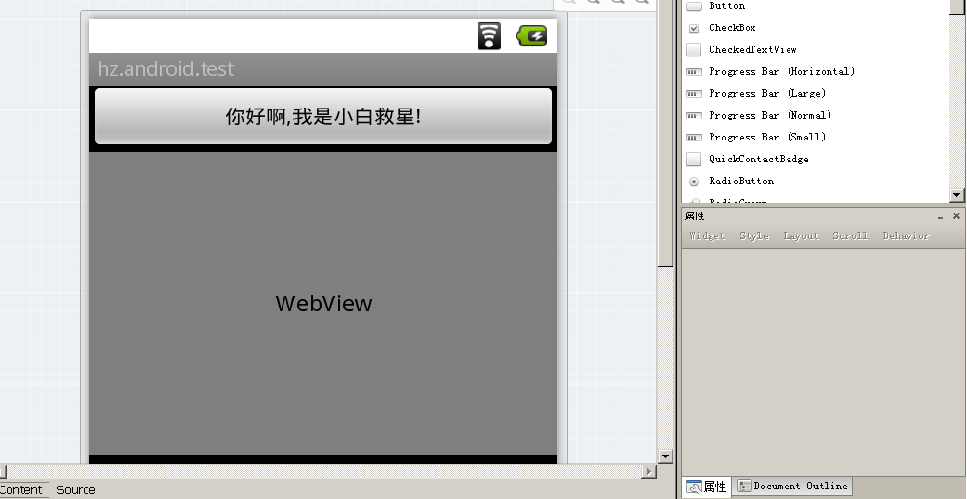Click the Progress Bar (Small) label
The height and width of the screenshot is (499, 967).
click(x=767, y=137)
